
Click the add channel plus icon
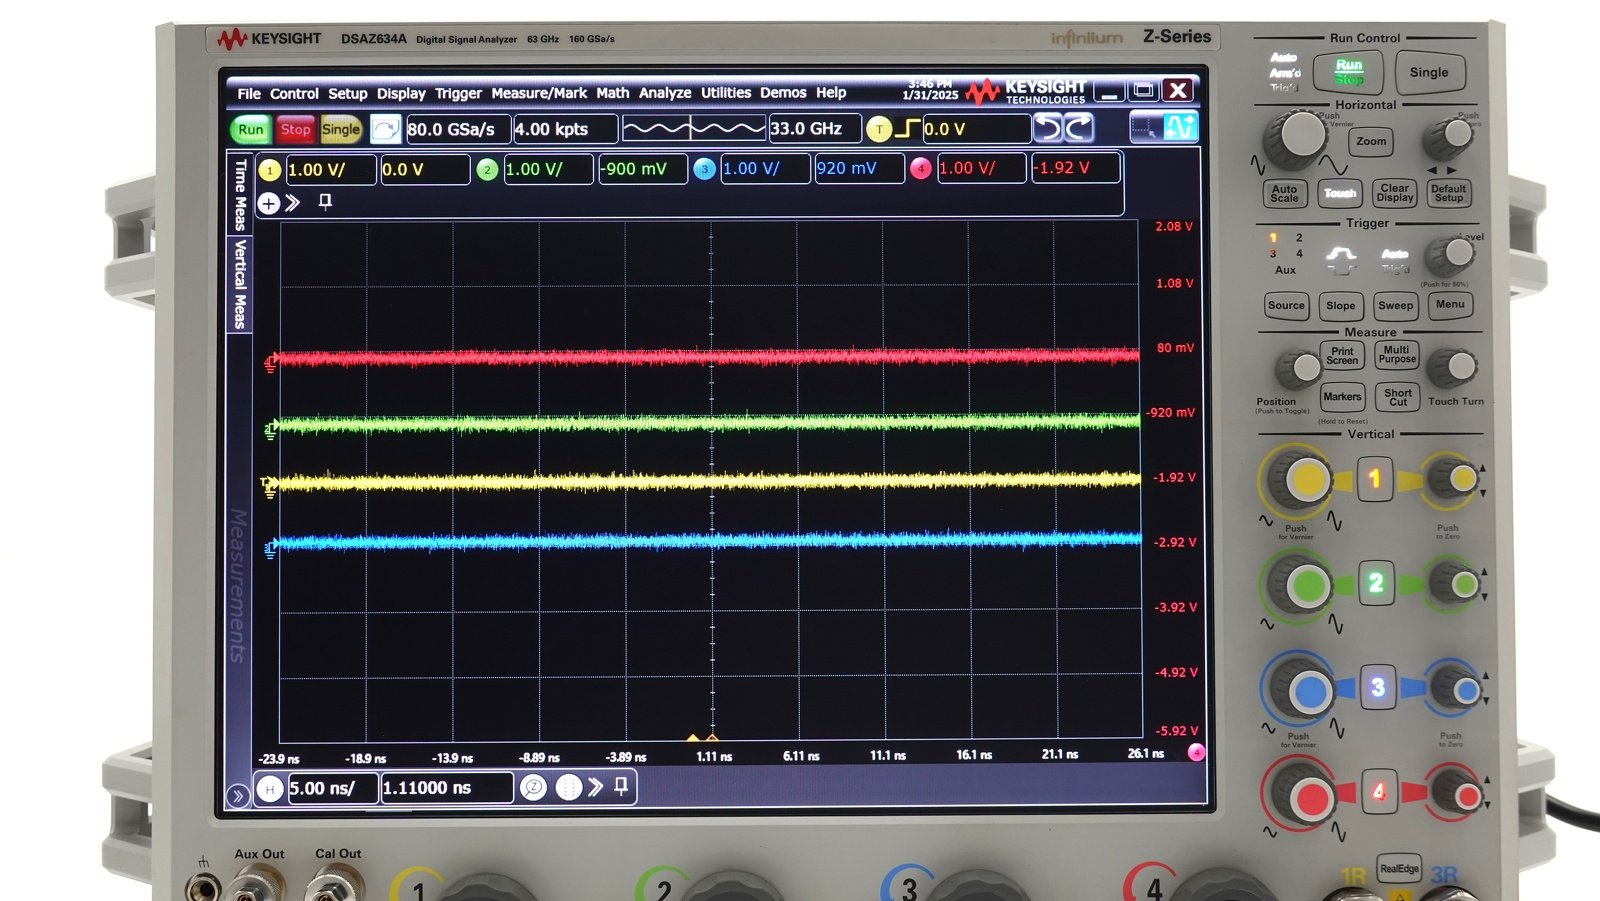tap(268, 204)
